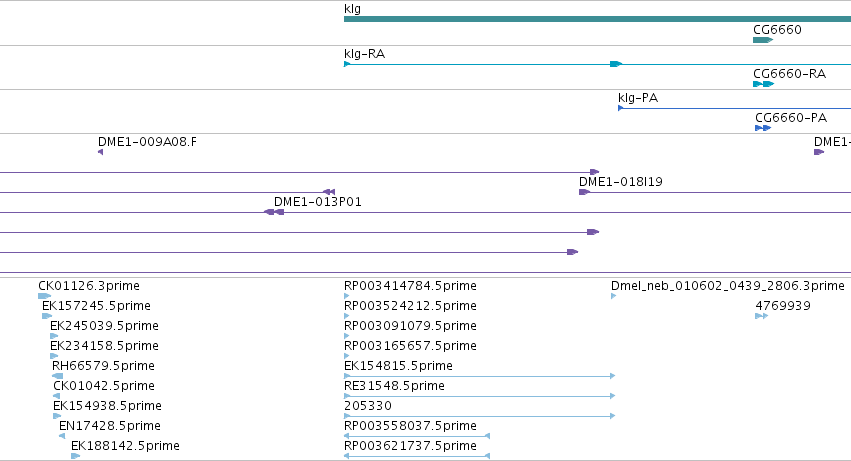Select the klg-PA feature label
Screen dimensions: 851x461
click(x=638, y=98)
